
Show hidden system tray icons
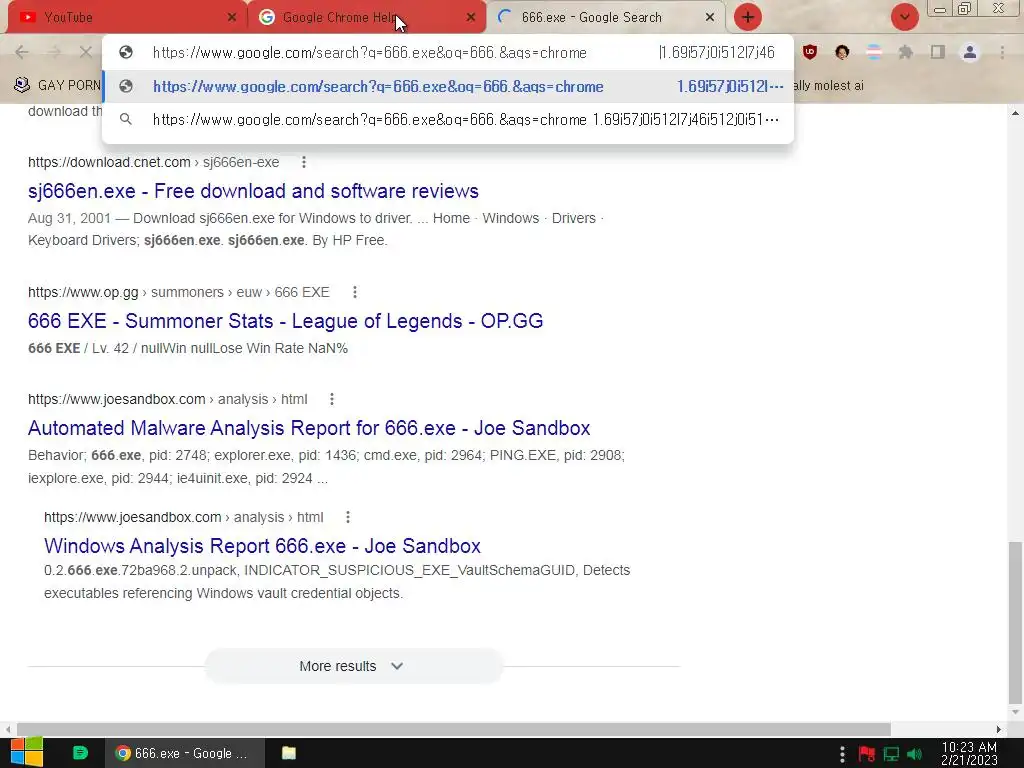tap(842, 754)
